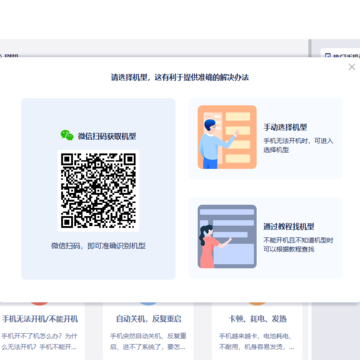360x360 pixels.
Task: Click the WeChat green logo icon
Action: point(67,135)
